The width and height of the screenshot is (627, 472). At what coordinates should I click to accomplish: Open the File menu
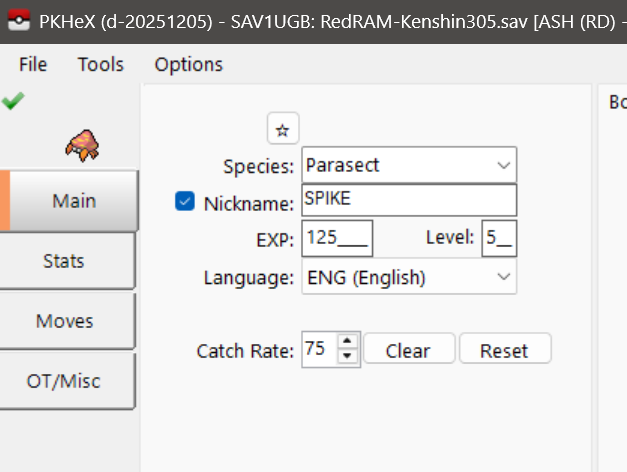point(33,64)
